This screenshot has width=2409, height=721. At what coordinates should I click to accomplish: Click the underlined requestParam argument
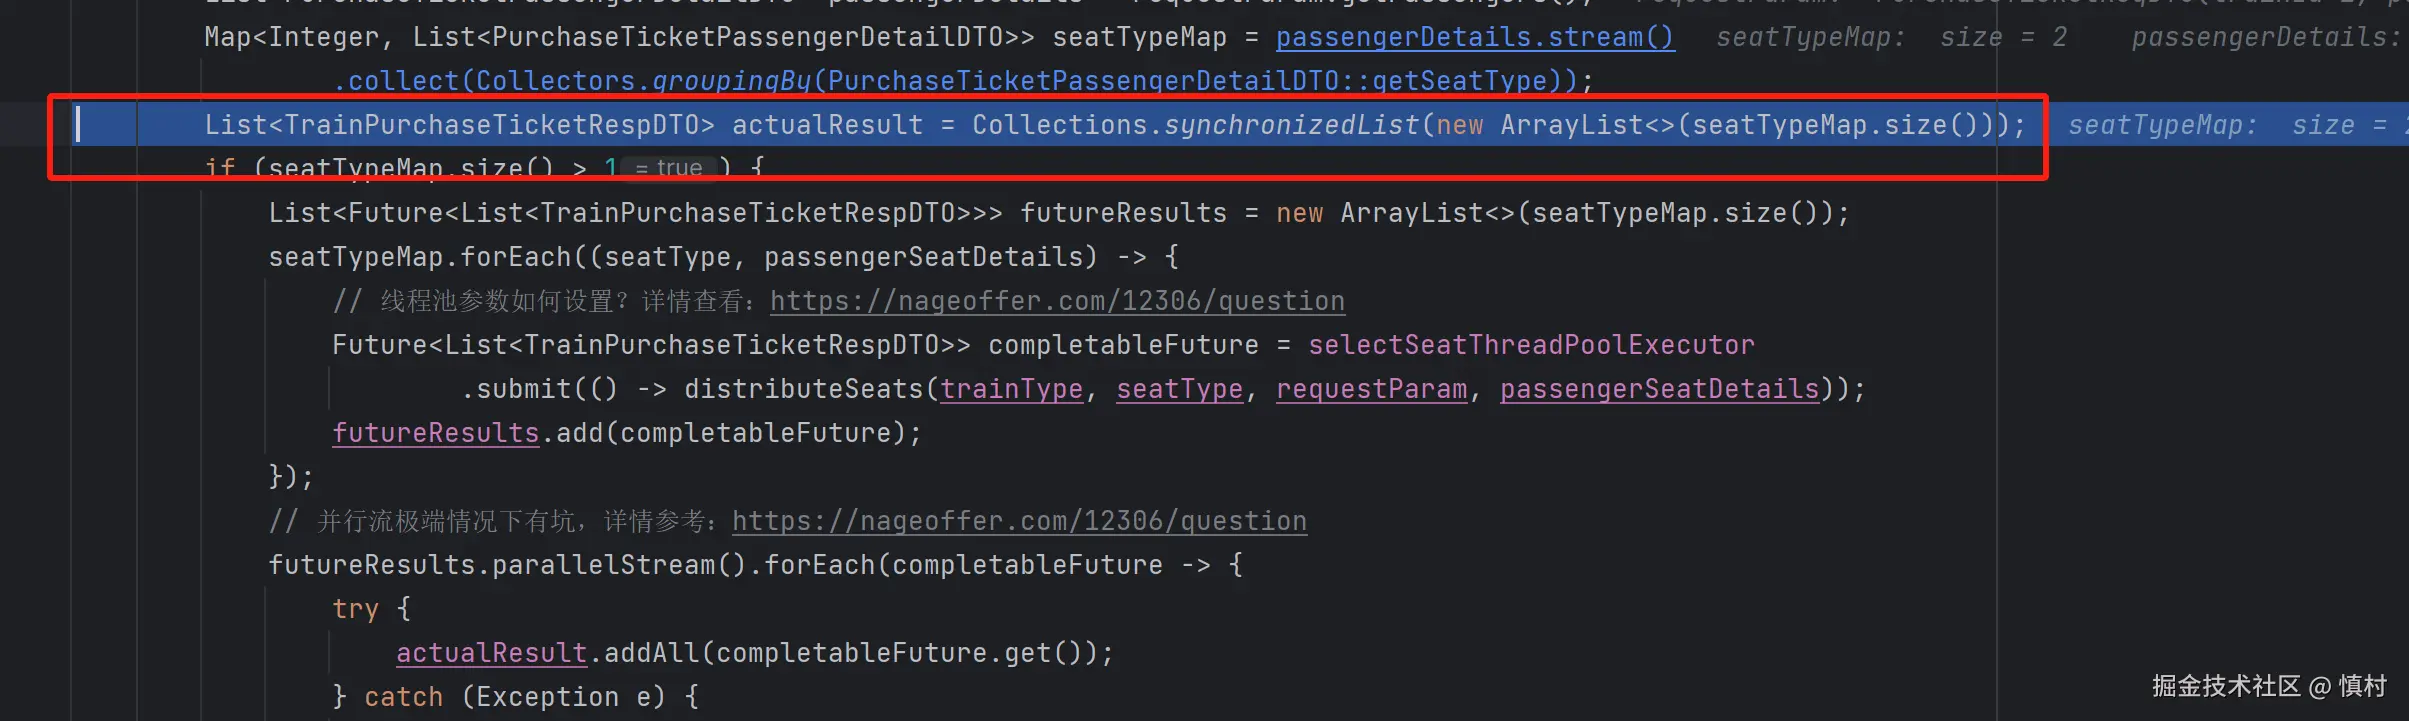pos(1371,389)
